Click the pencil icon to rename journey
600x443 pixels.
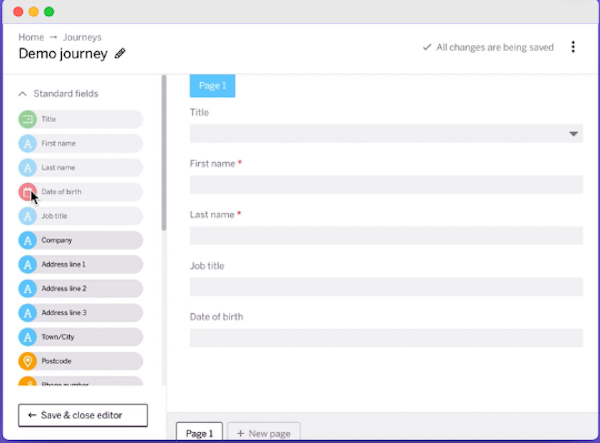(121, 53)
